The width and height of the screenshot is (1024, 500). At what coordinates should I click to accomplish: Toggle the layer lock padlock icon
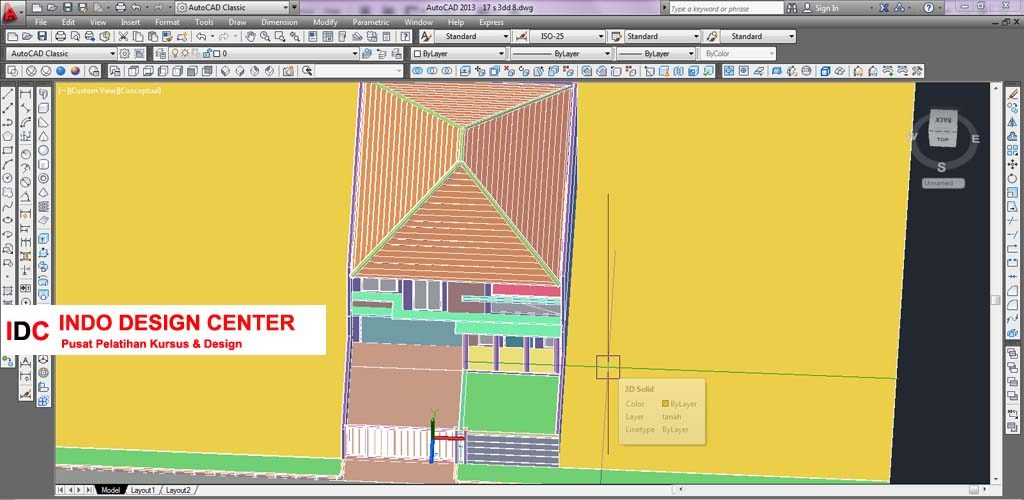207,54
